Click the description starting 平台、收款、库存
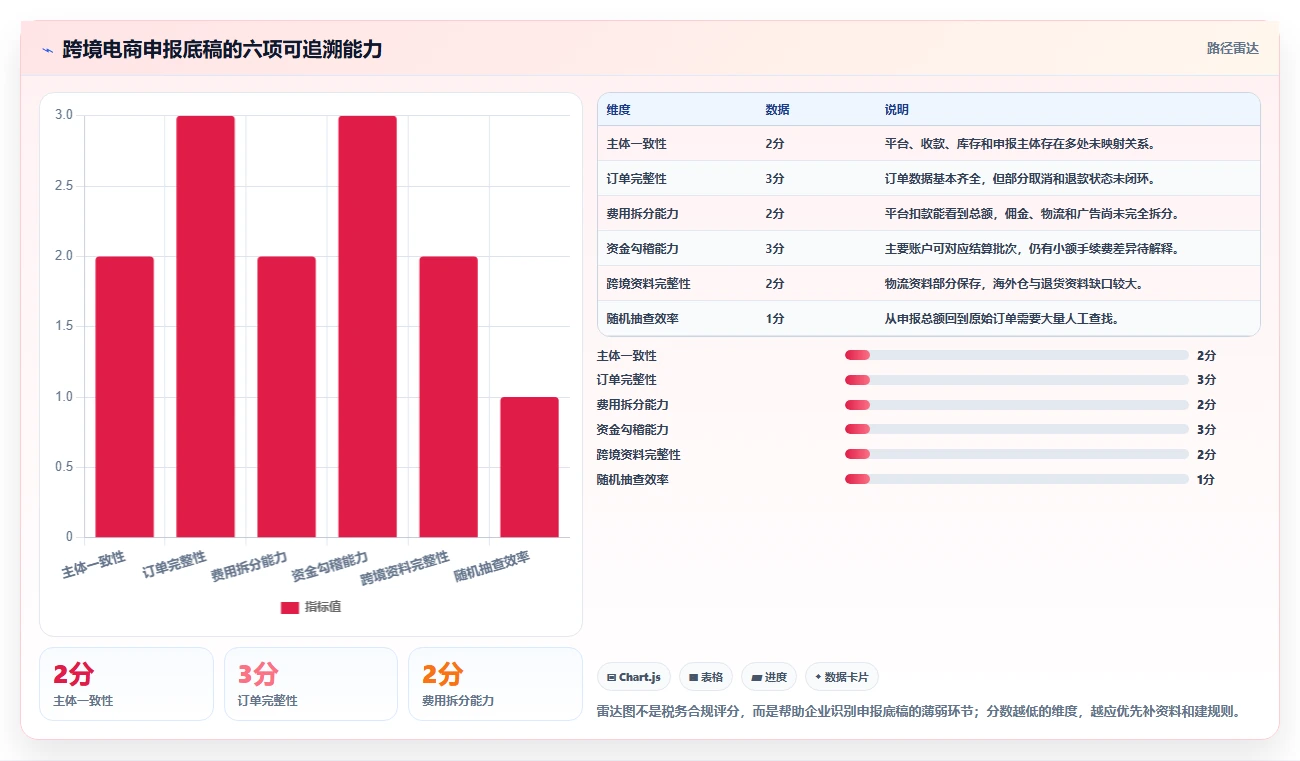1300x761 pixels. [1021, 144]
